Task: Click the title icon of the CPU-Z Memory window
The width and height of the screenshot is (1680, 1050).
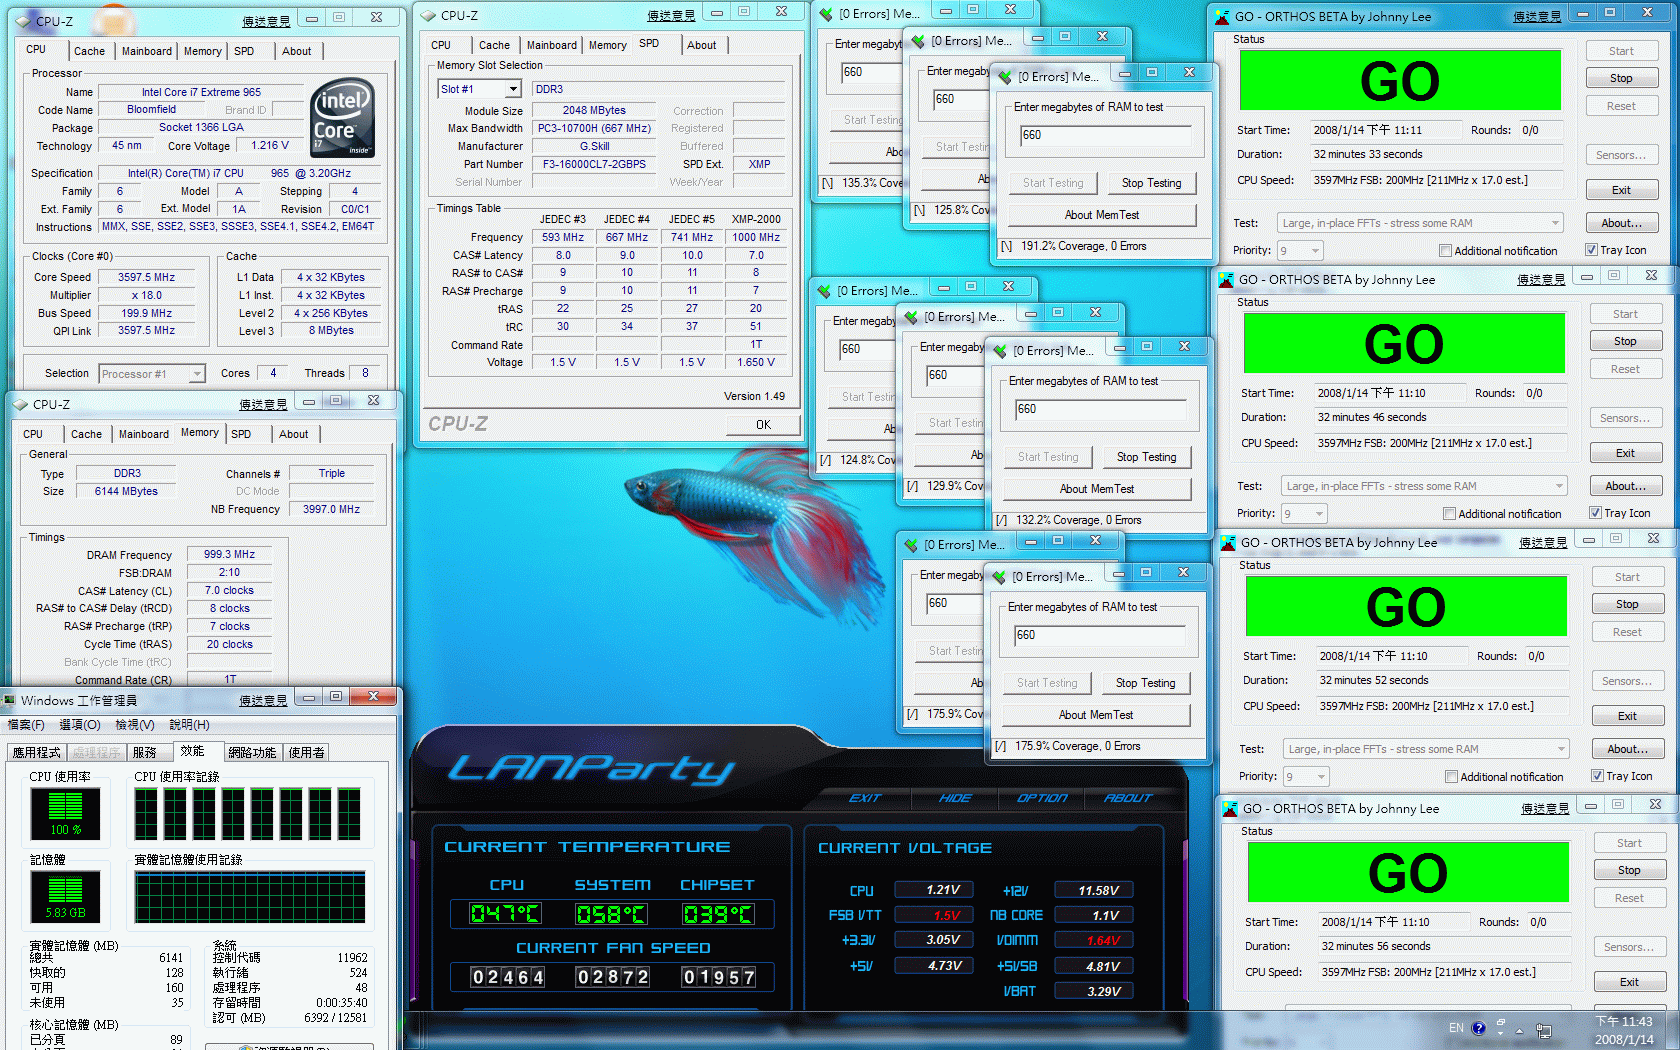Action: [20, 405]
